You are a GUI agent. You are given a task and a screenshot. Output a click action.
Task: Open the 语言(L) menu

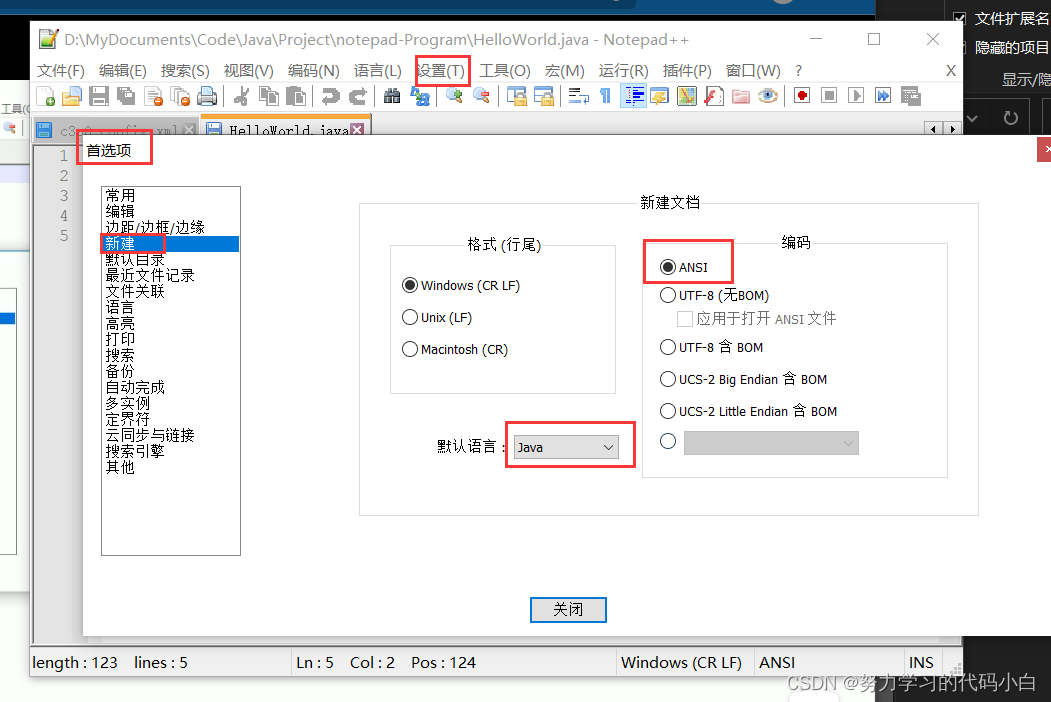point(377,71)
